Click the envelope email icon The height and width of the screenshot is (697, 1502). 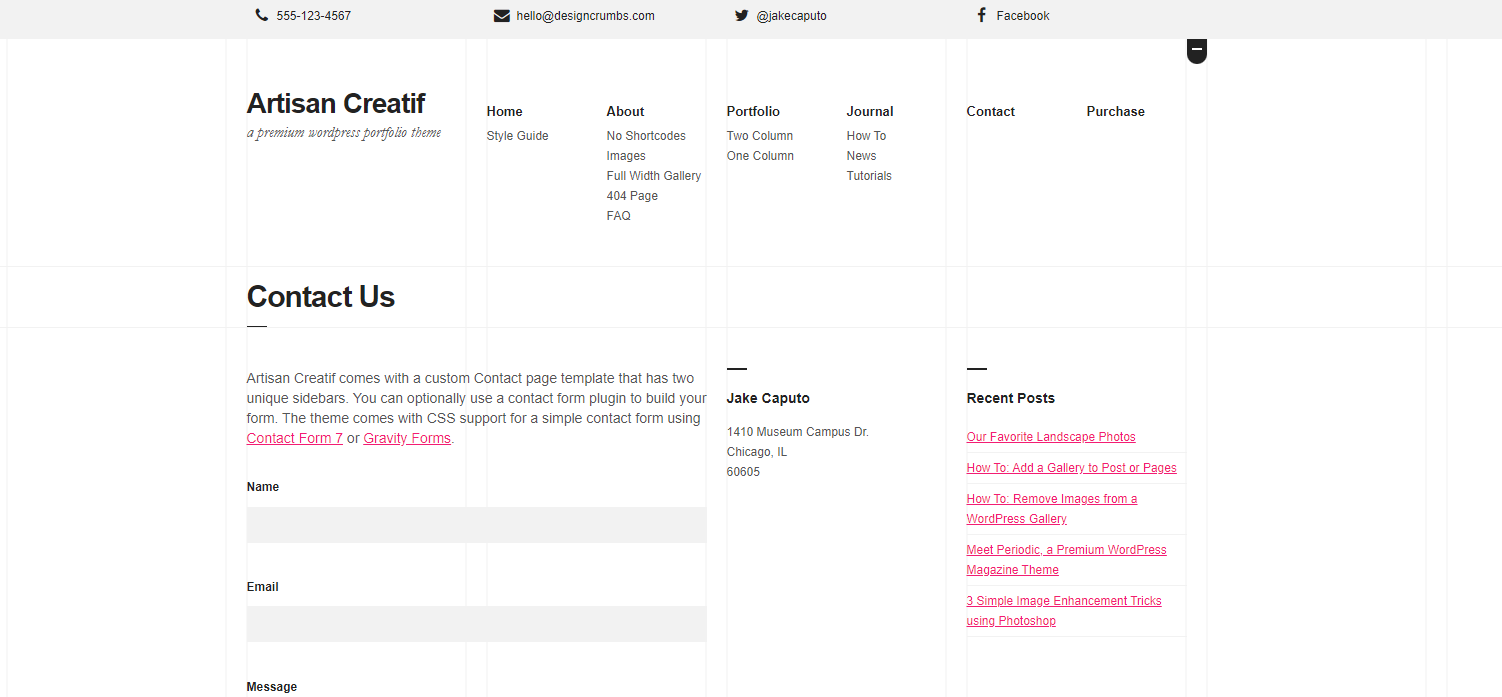click(502, 16)
